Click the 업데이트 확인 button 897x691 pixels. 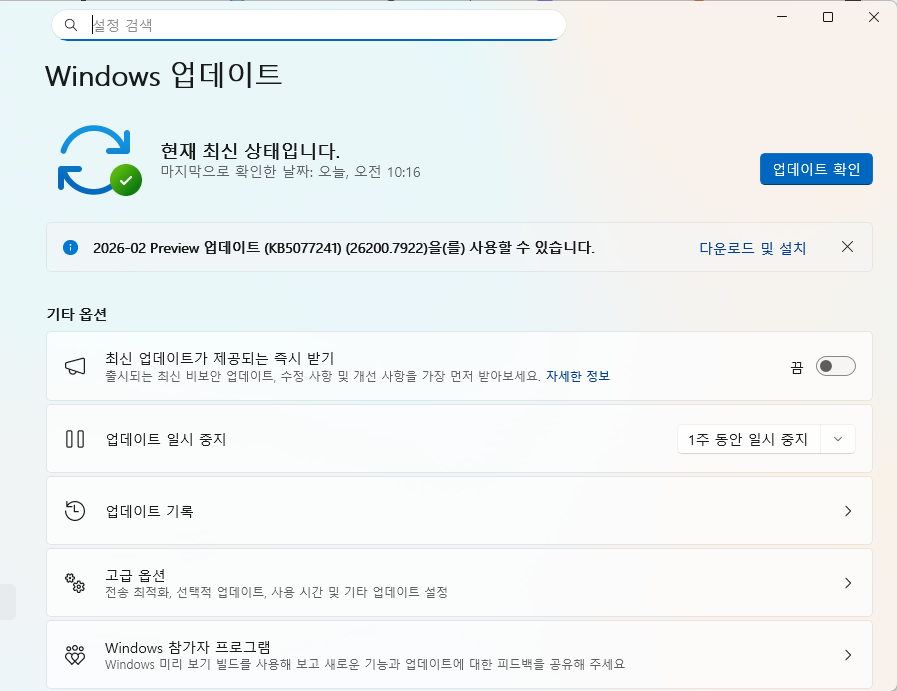816,169
